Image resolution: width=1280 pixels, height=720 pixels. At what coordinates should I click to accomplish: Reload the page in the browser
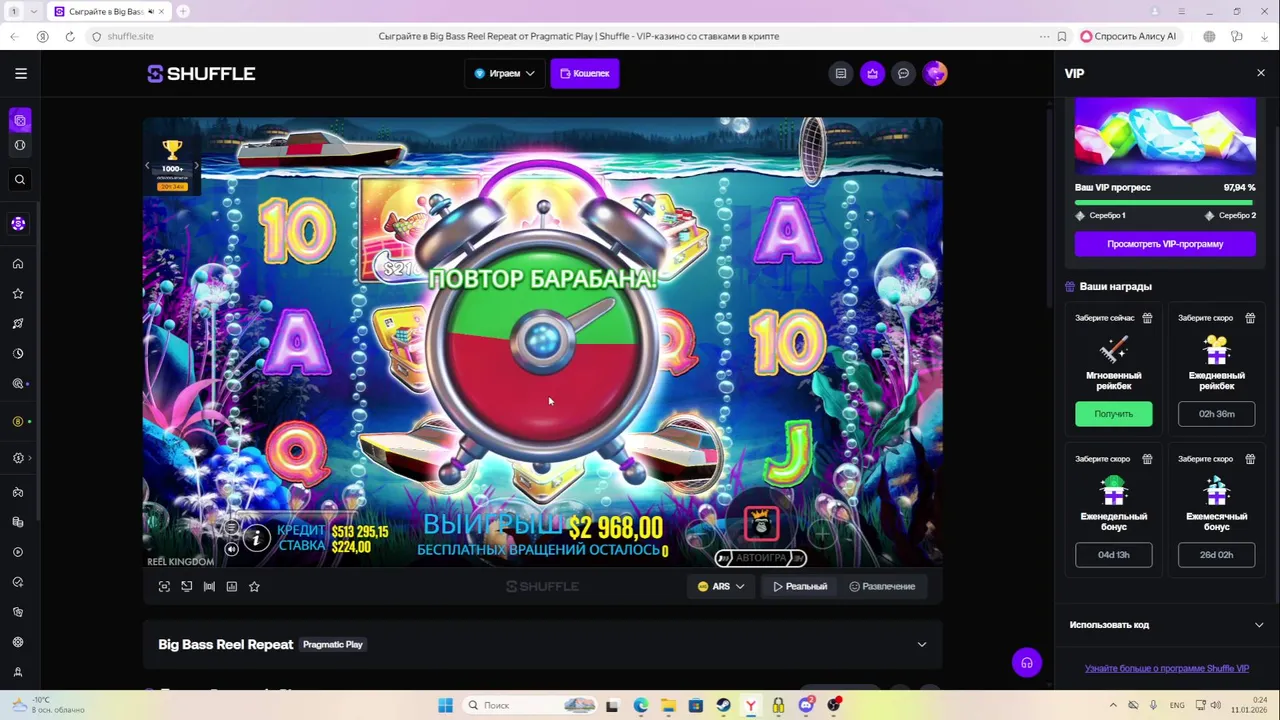70,36
